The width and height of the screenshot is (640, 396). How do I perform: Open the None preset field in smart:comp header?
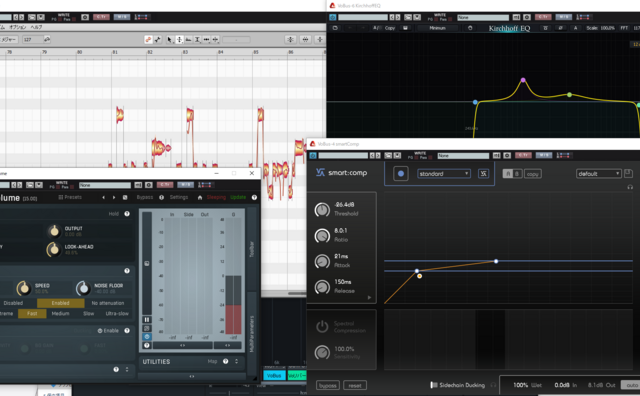click(463, 156)
